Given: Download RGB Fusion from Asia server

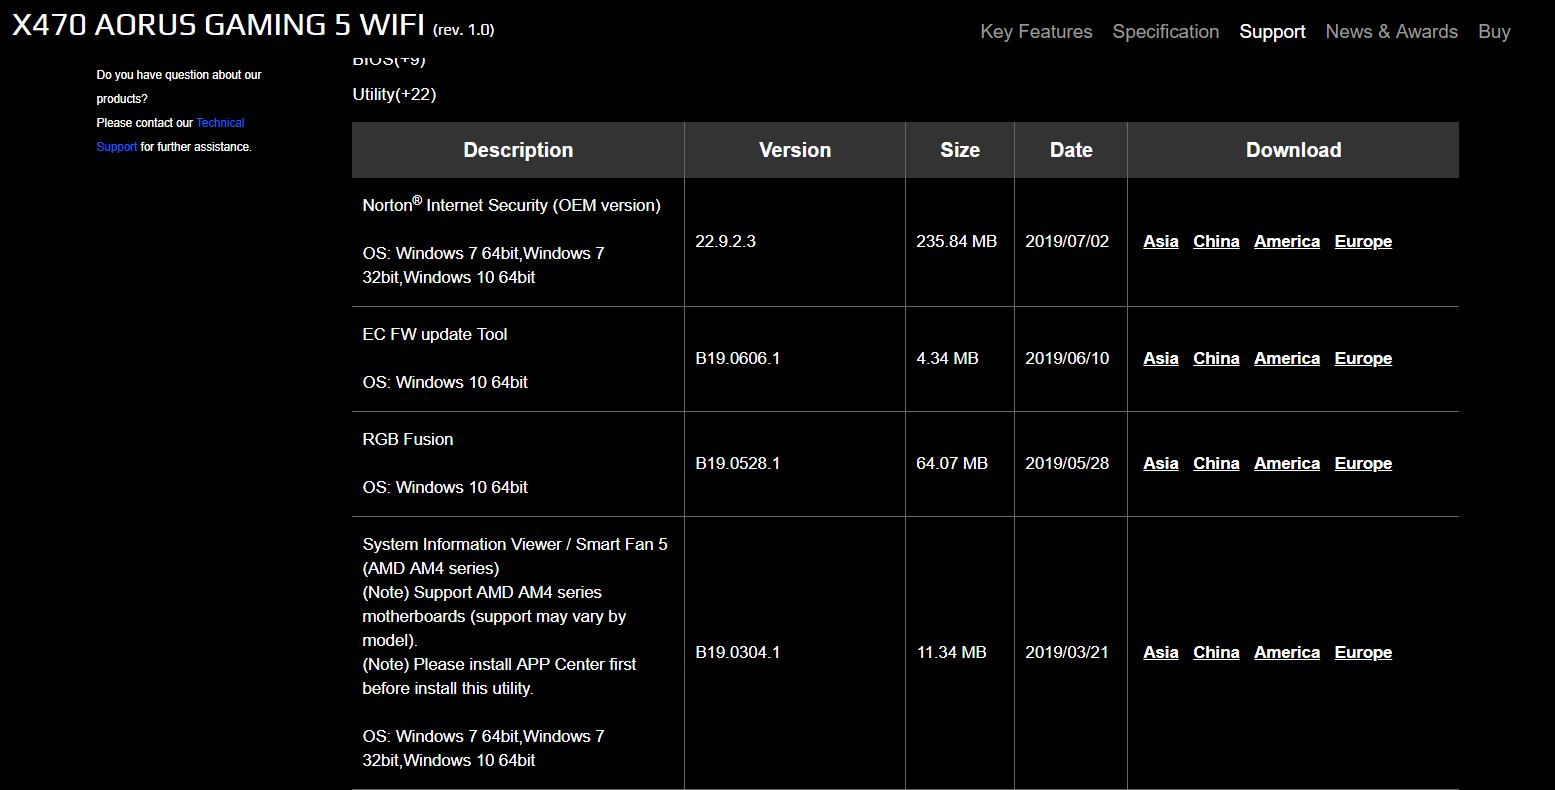Looking at the screenshot, I should (1160, 463).
